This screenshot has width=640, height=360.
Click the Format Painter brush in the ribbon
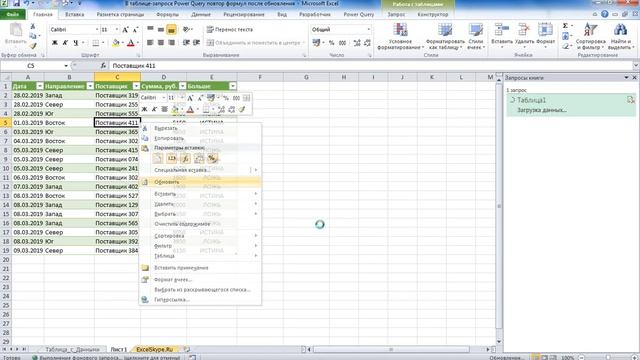point(33,46)
